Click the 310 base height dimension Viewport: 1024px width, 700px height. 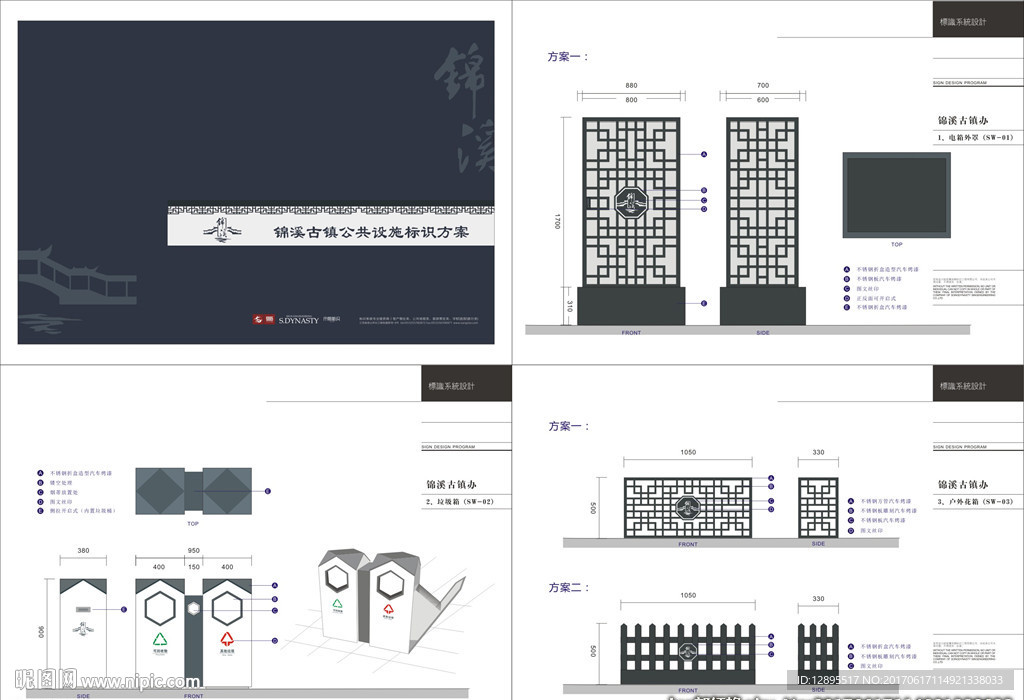(x=569, y=306)
